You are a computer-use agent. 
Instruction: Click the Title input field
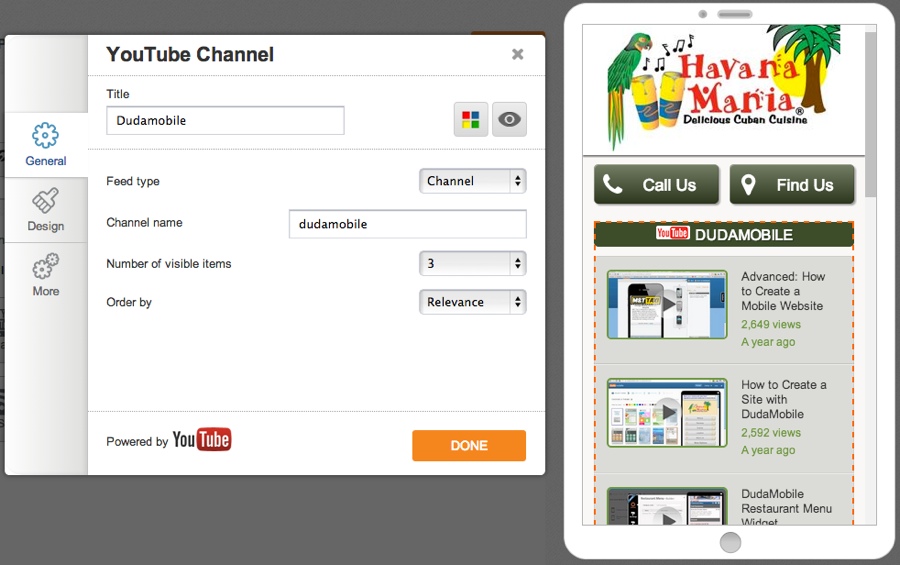pyautogui.click(x=225, y=121)
